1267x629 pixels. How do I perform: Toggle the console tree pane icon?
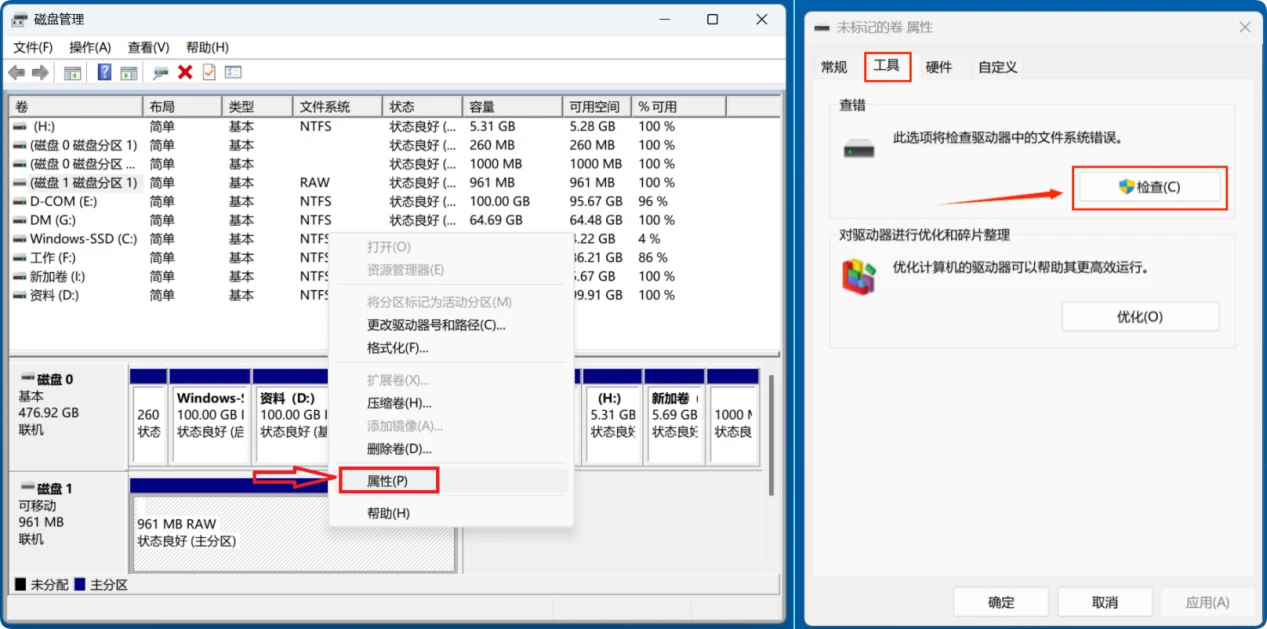pos(73,72)
